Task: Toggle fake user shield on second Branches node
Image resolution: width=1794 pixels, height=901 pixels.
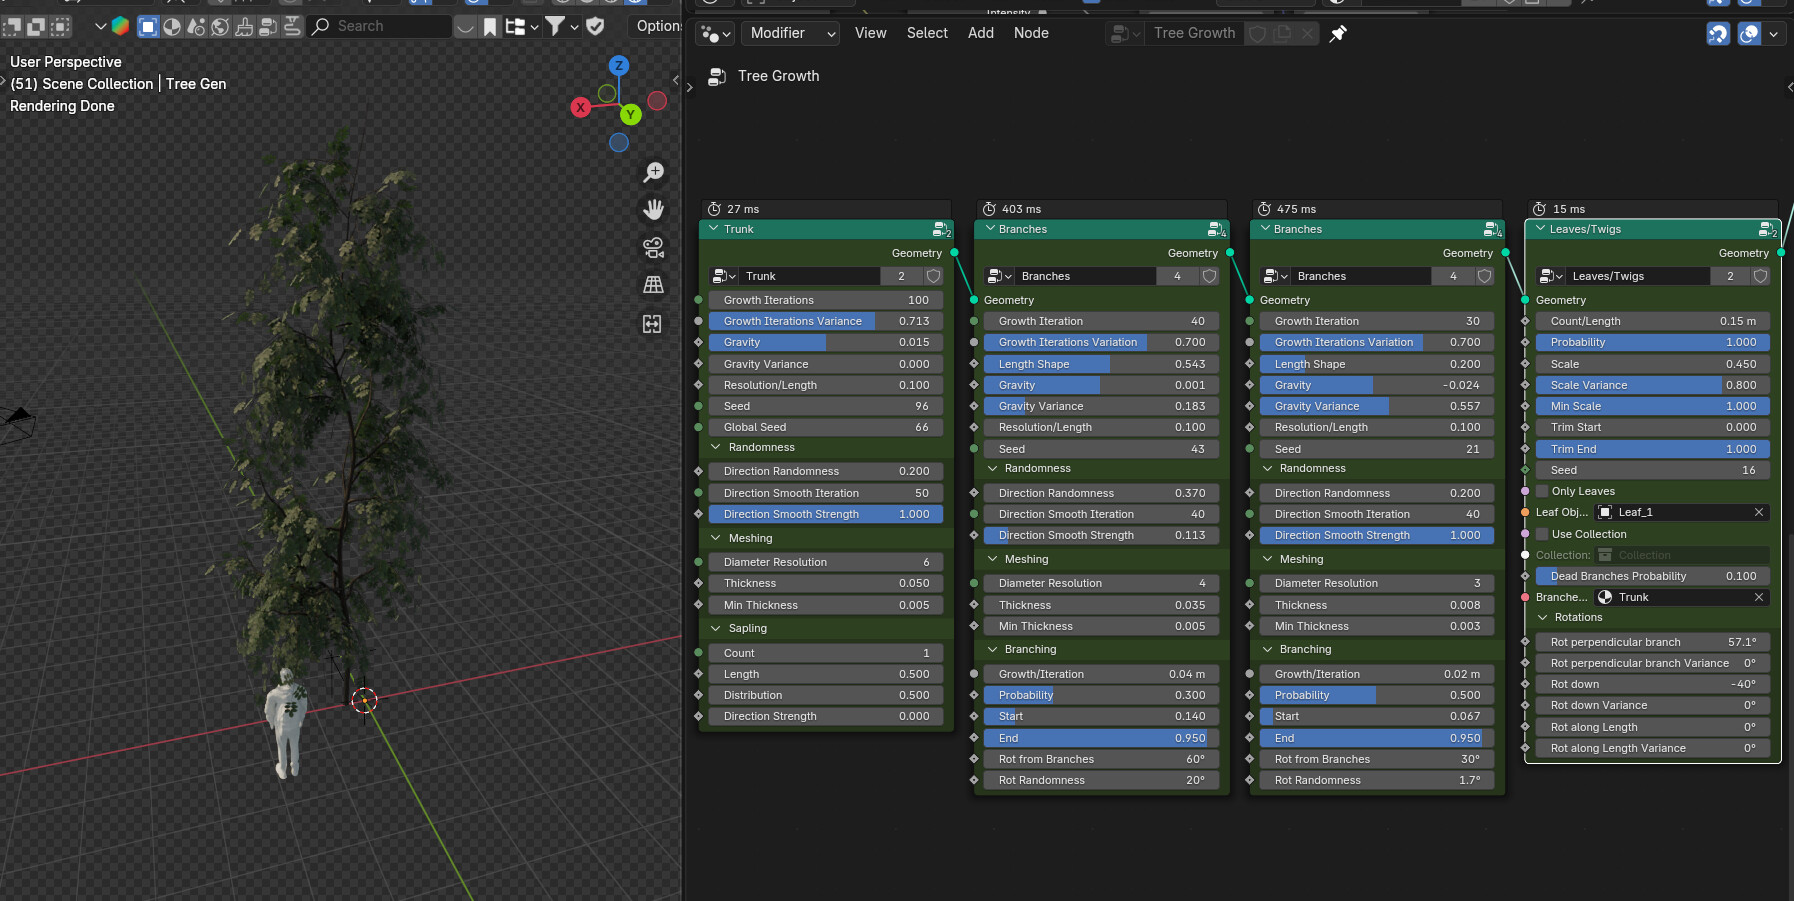Action: [x=1484, y=276]
